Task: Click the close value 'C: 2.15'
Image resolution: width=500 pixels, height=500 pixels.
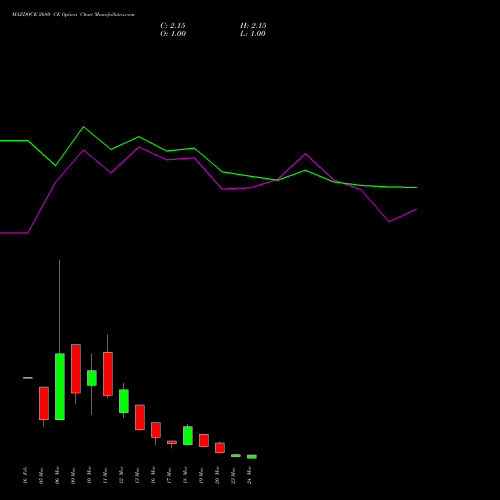Action: (173, 26)
